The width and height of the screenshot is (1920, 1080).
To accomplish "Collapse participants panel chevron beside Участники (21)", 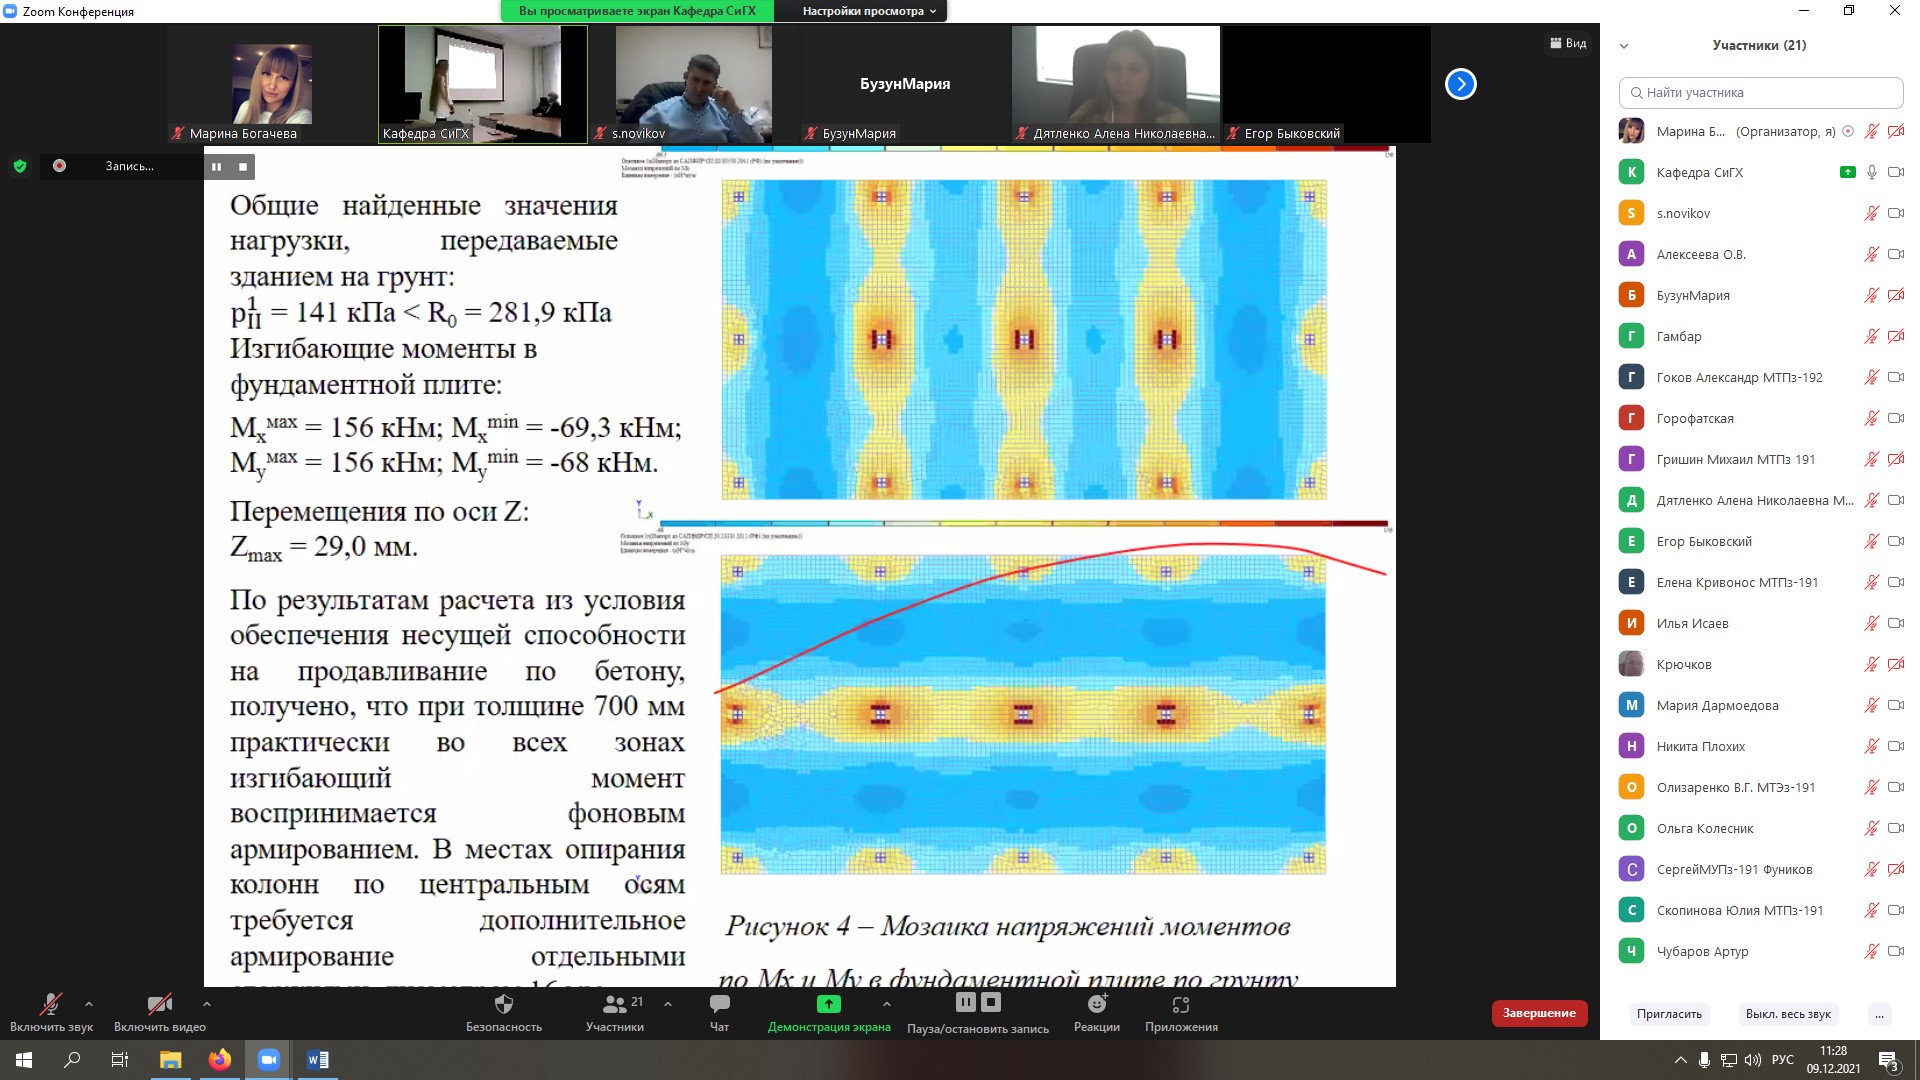I will coord(1624,46).
